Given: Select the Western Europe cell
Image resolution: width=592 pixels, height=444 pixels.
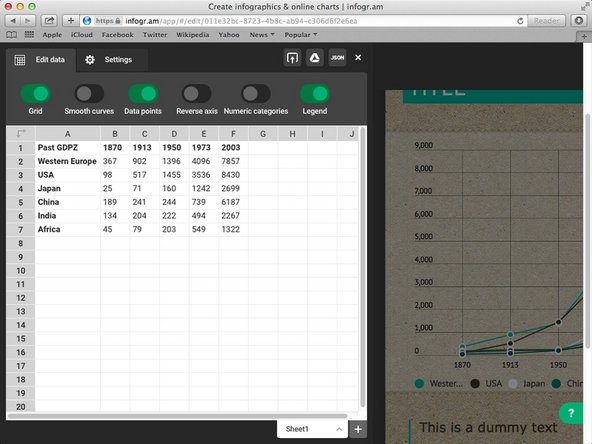Looking at the screenshot, I should [68, 161].
